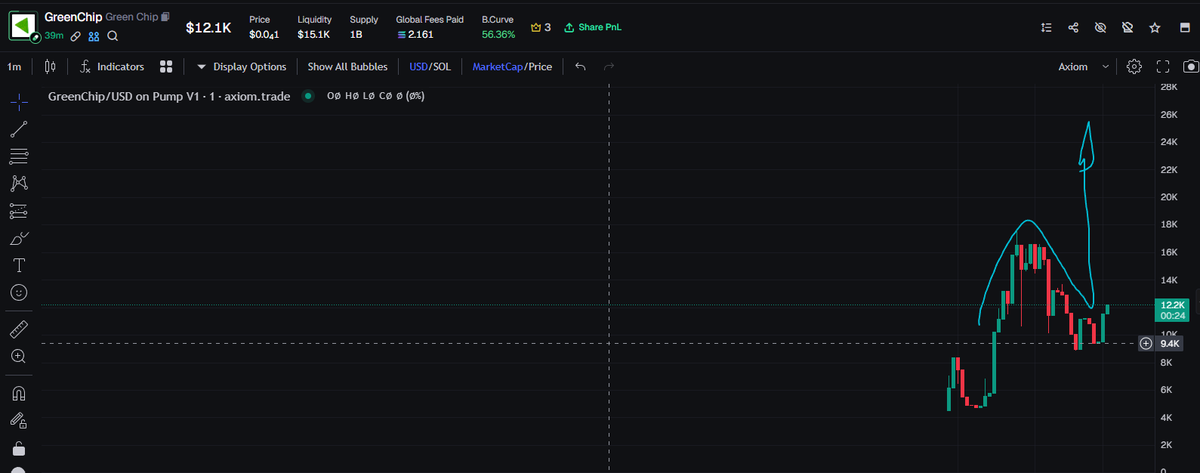Click the B.Curve 56.36% value
Viewport: 1200px width, 473px height.
pos(498,34)
